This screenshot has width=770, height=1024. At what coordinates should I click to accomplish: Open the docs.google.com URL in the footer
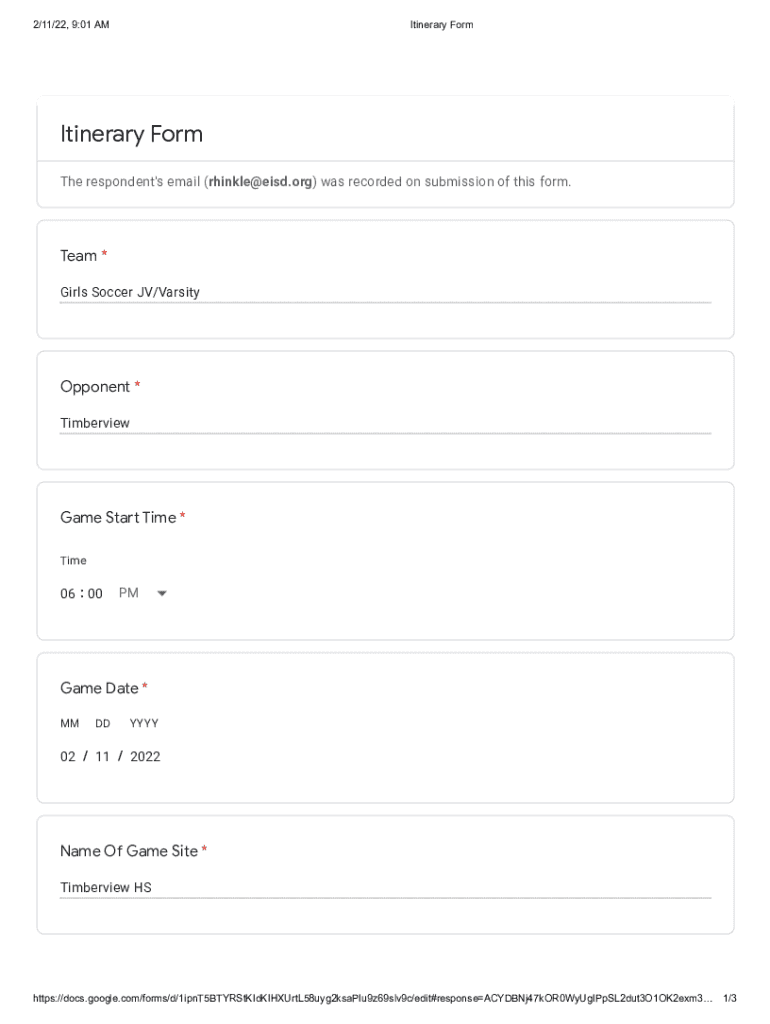(372, 998)
